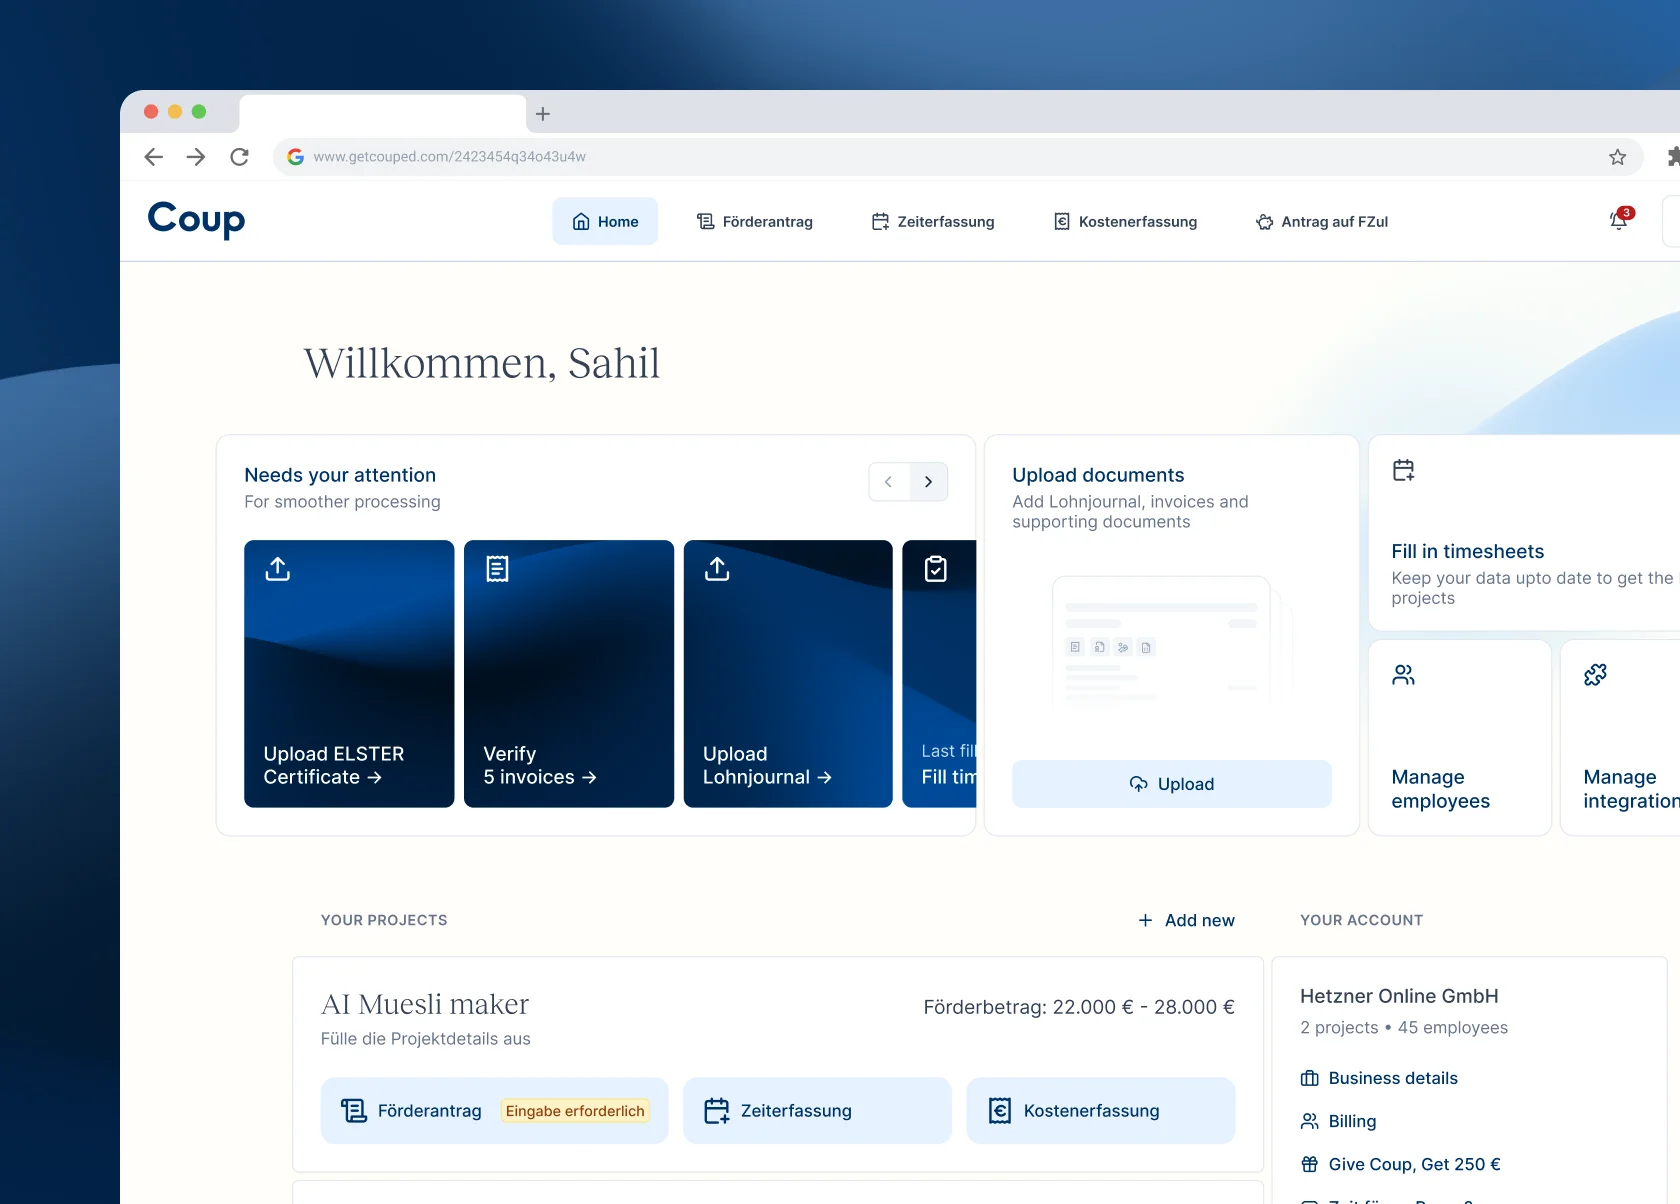Open notifications bell with 3 badge

1619,219
